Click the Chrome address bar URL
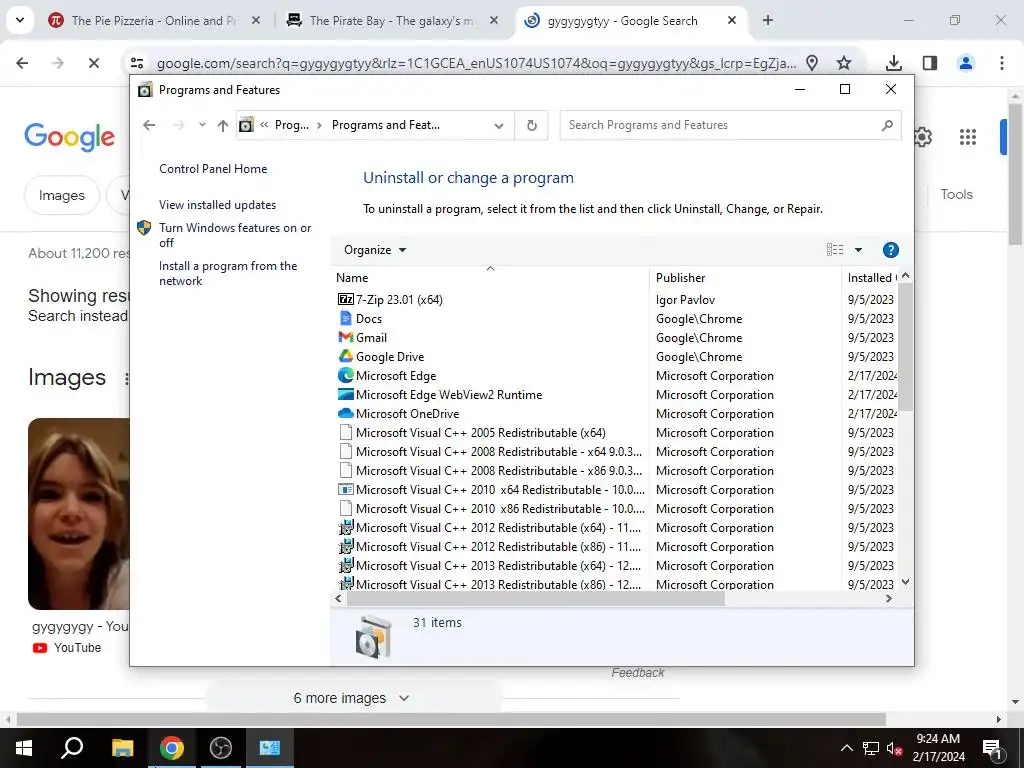The image size is (1024, 768). [x=476, y=63]
